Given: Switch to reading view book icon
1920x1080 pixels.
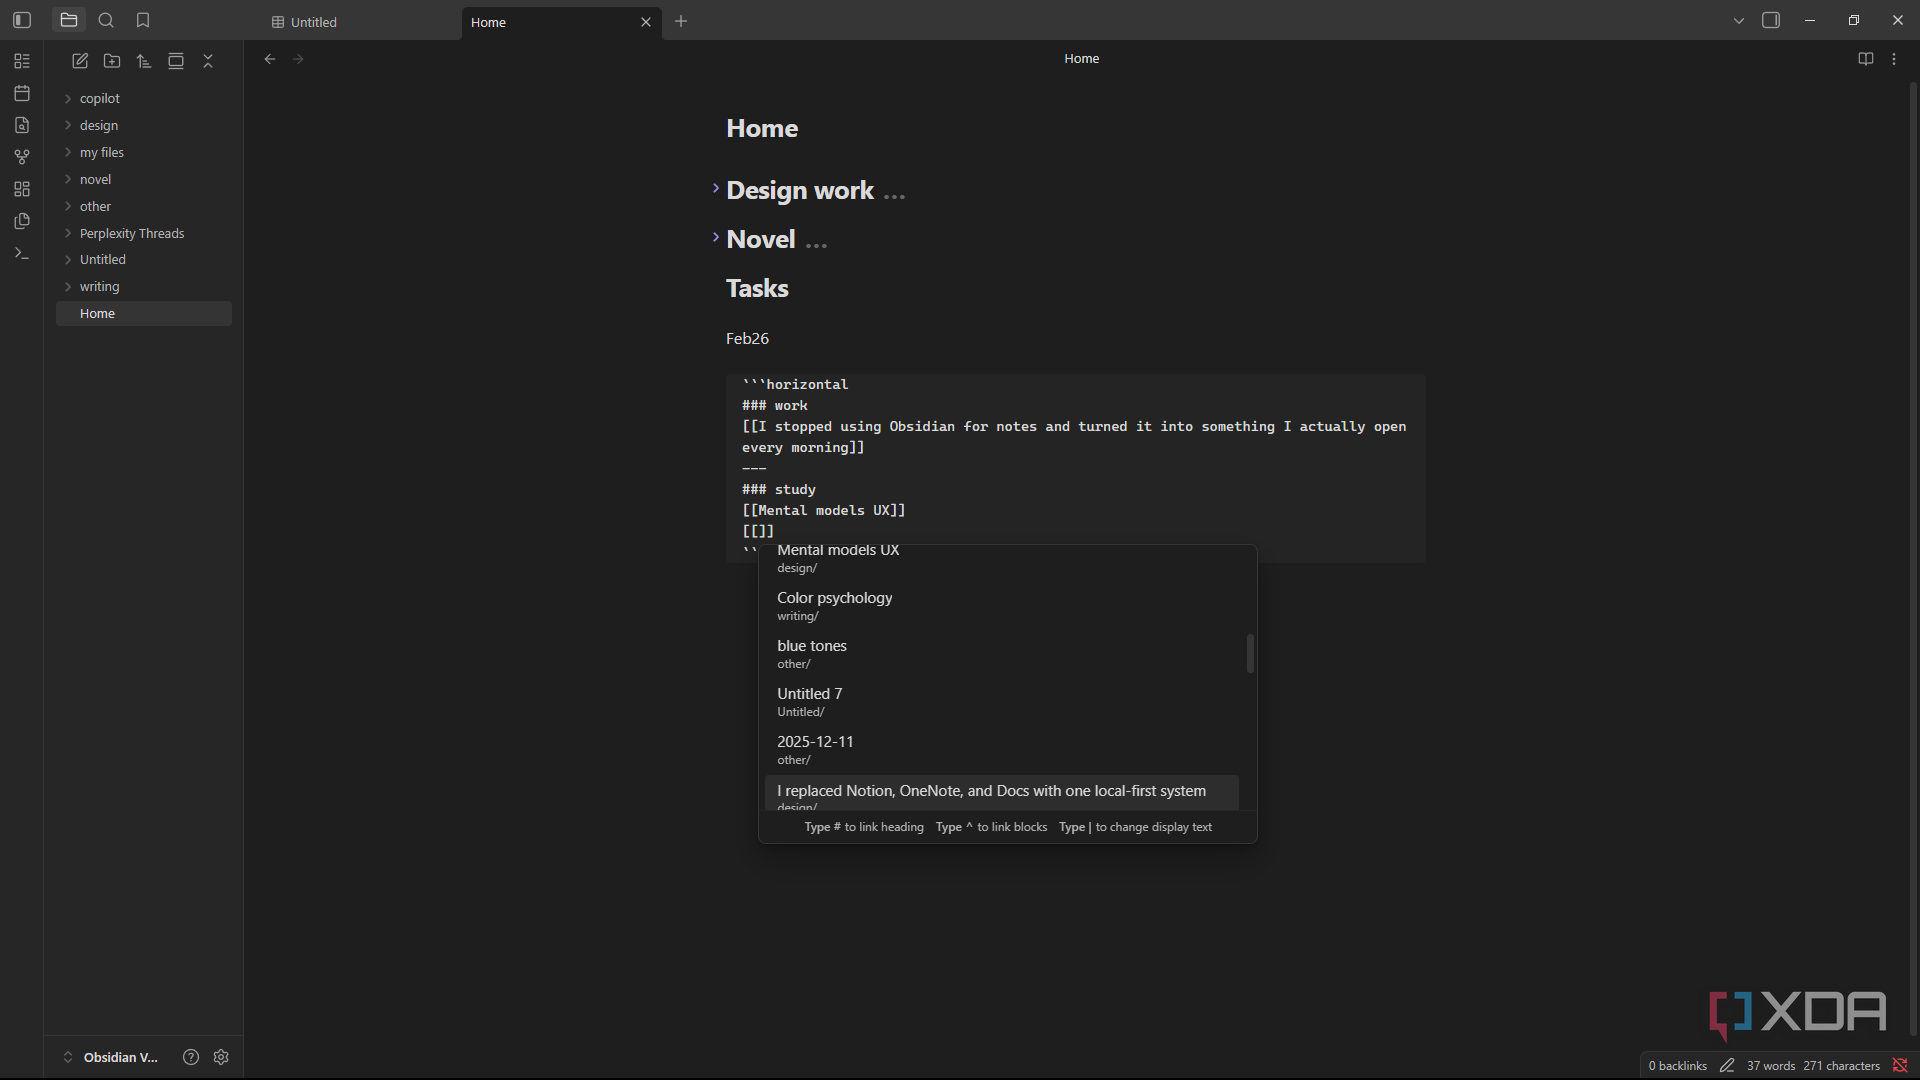Looking at the screenshot, I should click(x=1865, y=59).
